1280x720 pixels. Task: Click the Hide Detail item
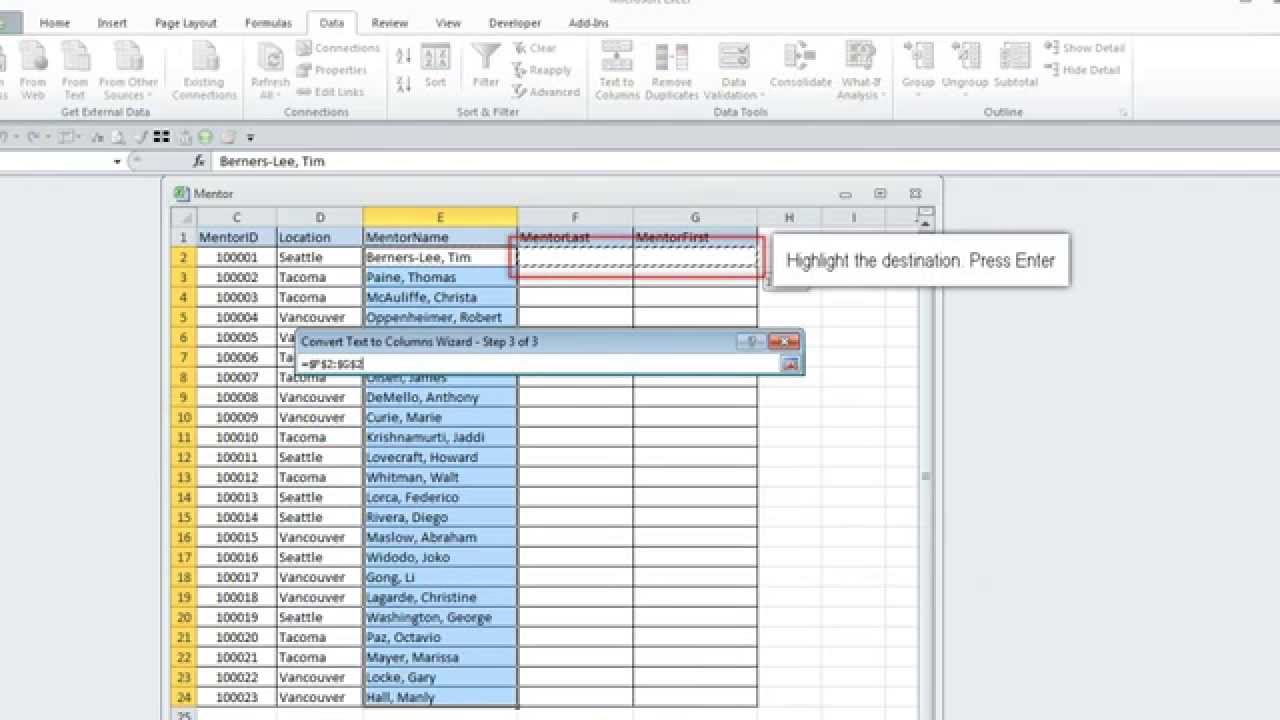click(x=1083, y=70)
